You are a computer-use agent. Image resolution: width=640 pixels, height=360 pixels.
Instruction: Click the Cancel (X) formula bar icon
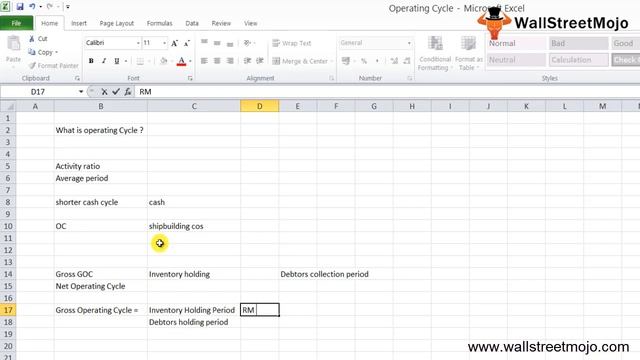[x=104, y=92]
